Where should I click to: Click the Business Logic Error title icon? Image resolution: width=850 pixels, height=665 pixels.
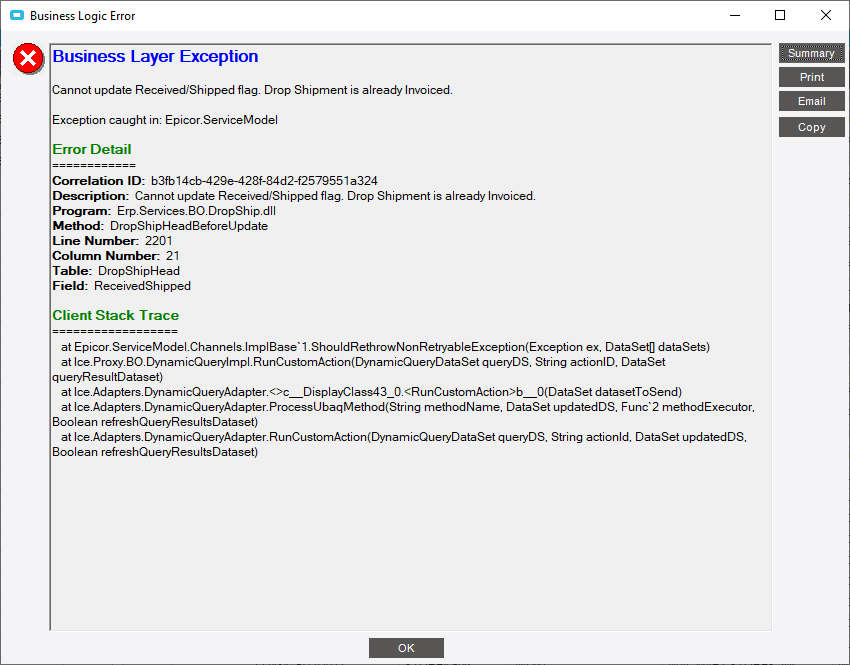[x=17, y=15]
